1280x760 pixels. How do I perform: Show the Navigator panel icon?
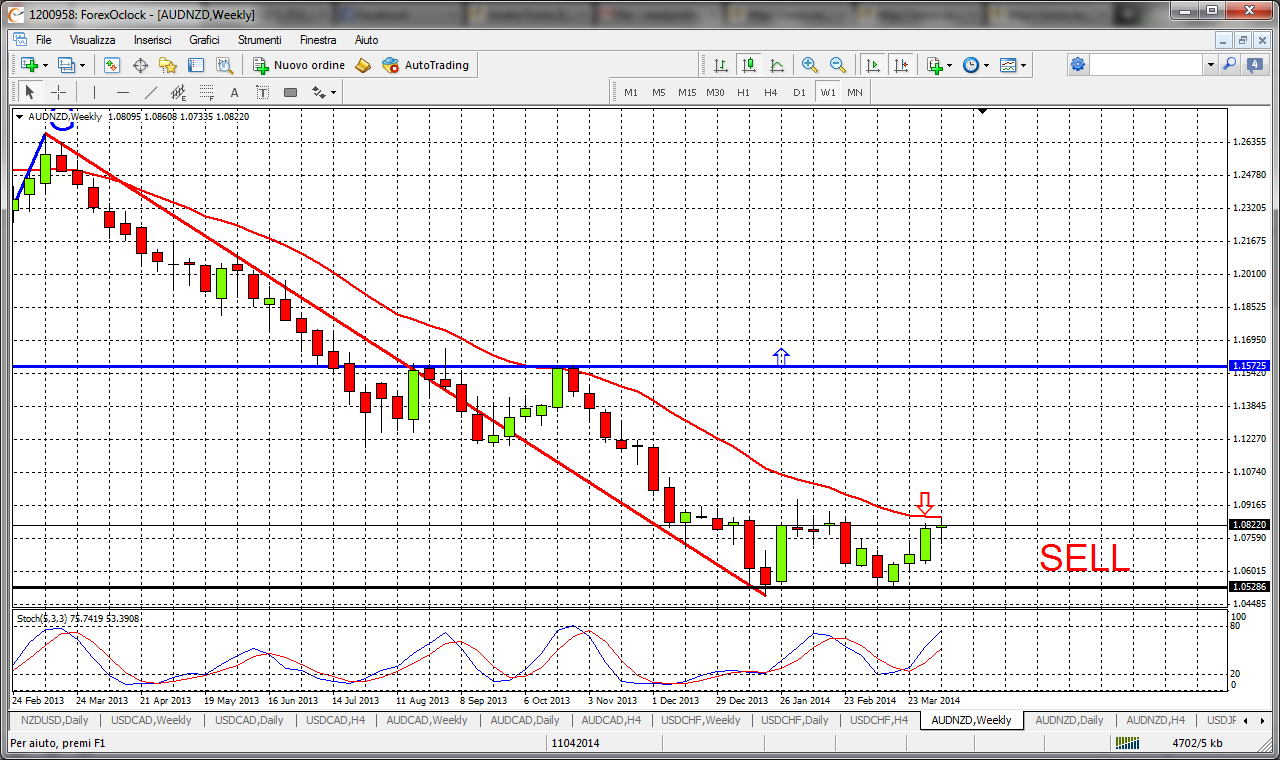click(168, 65)
